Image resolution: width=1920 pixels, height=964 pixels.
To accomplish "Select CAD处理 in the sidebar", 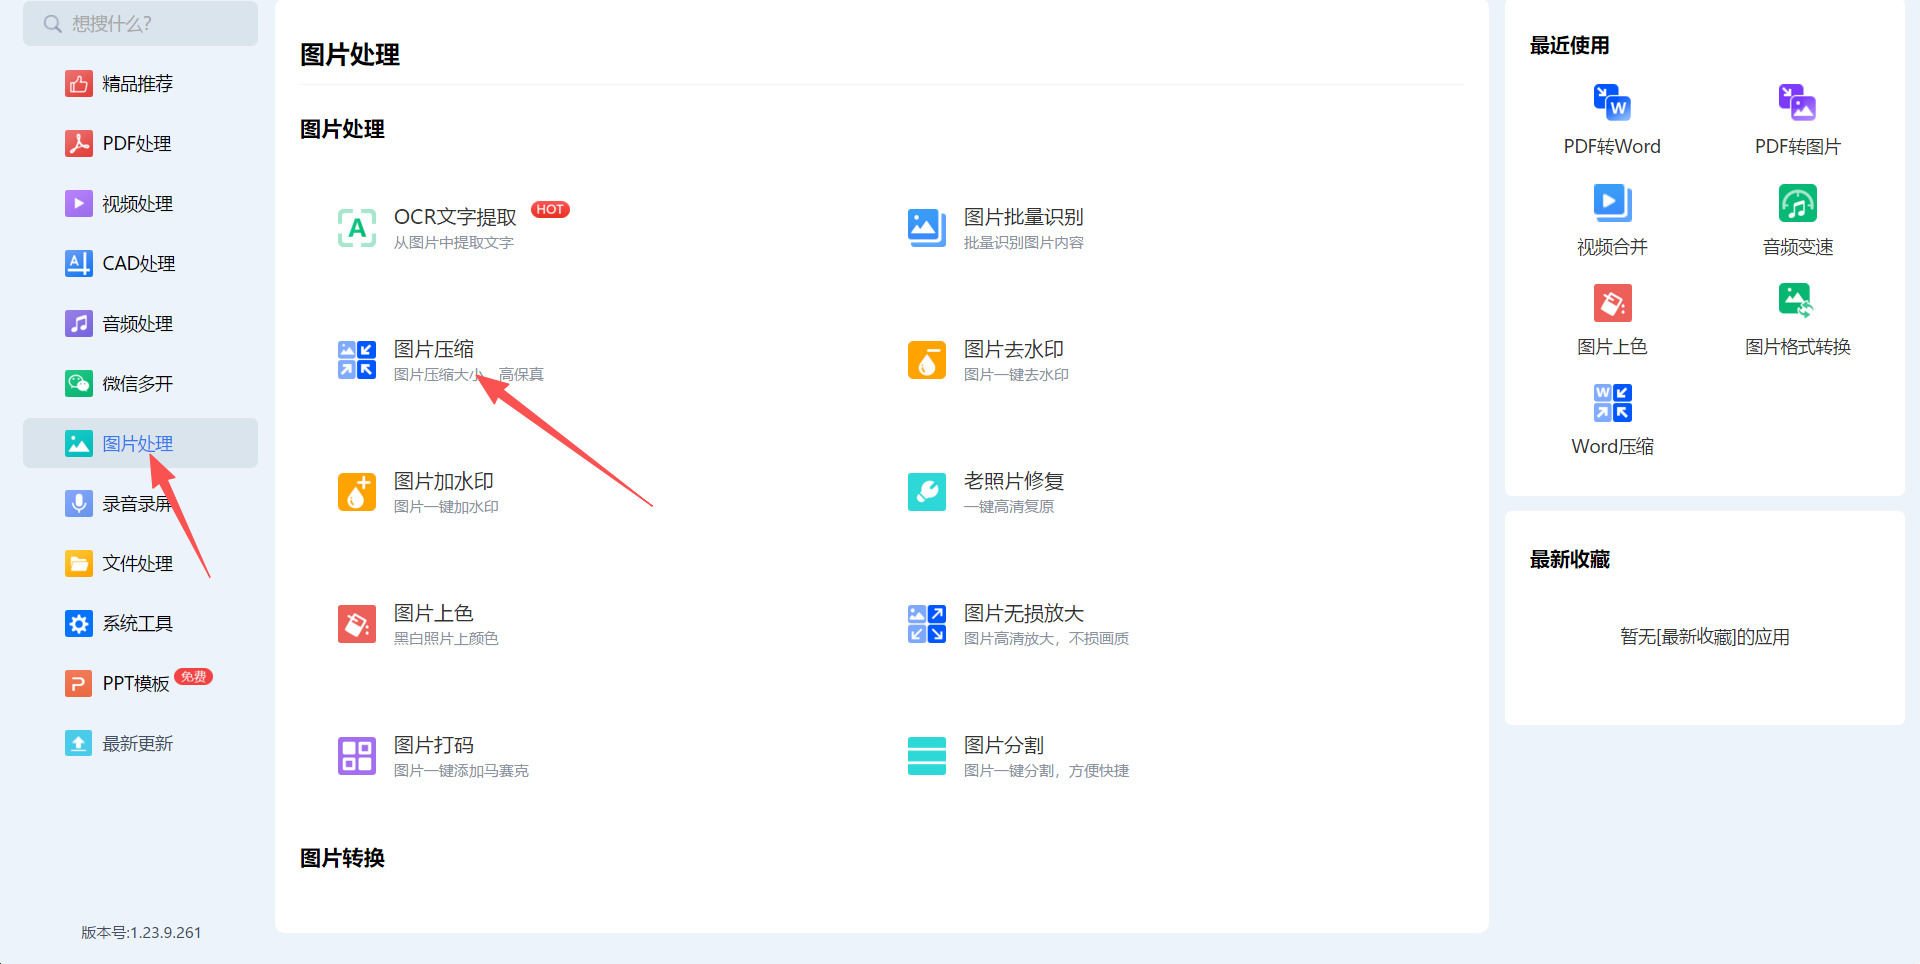I will pyautogui.click(x=139, y=264).
